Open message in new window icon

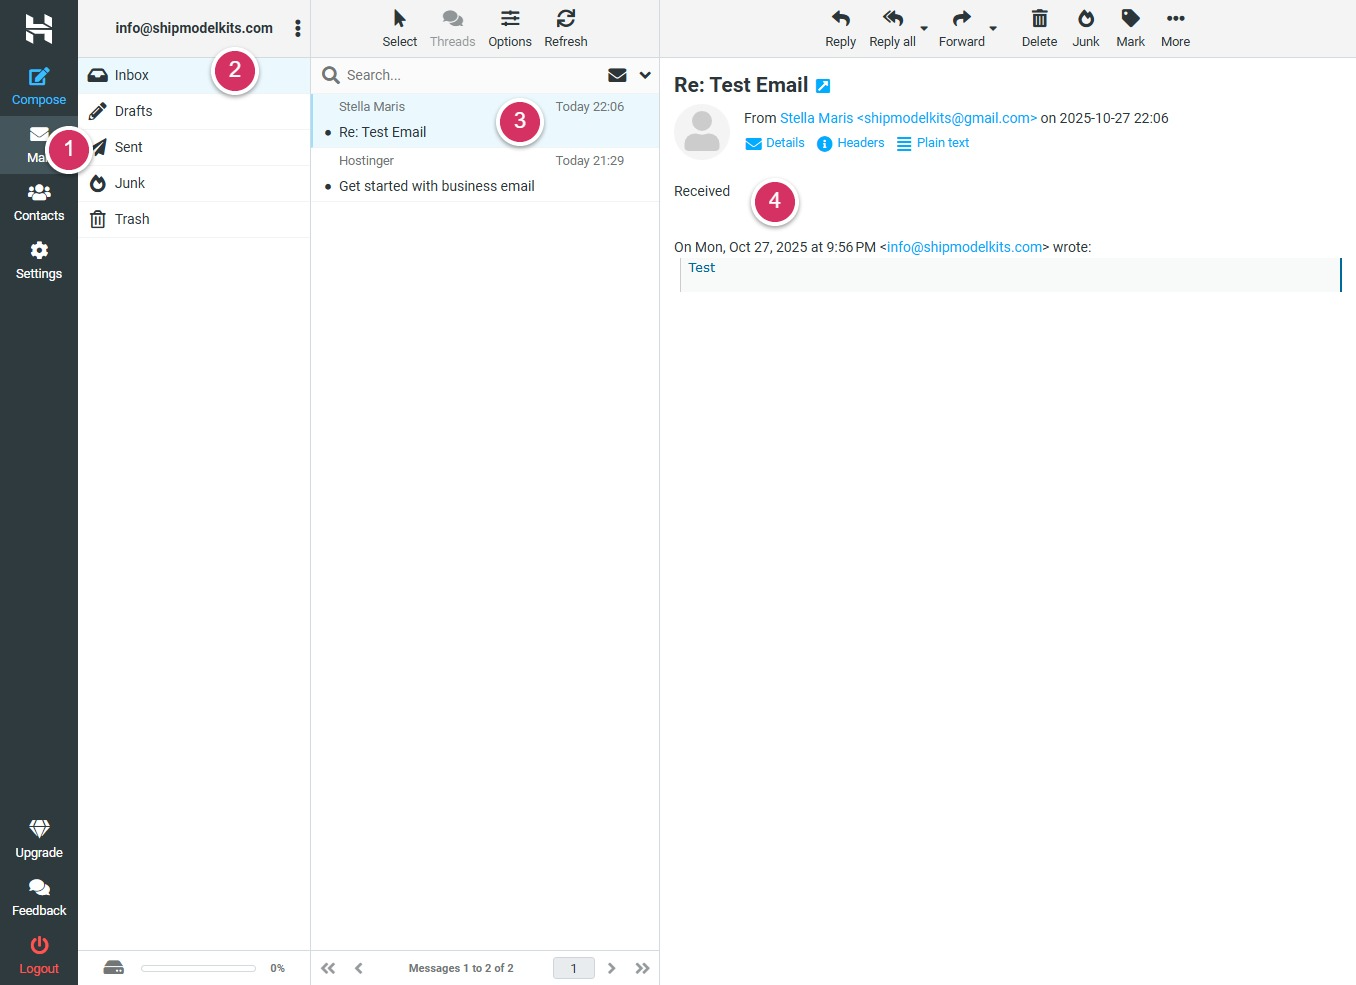tap(823, 86)
